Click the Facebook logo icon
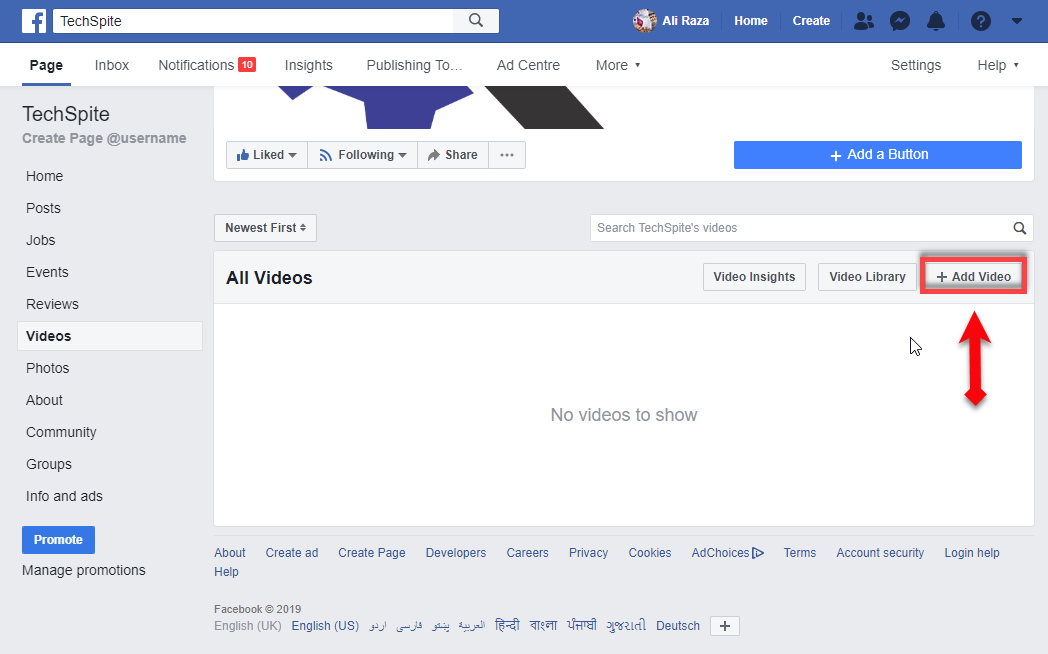This screenshot has width=1048, height=654. coord(34,20)
